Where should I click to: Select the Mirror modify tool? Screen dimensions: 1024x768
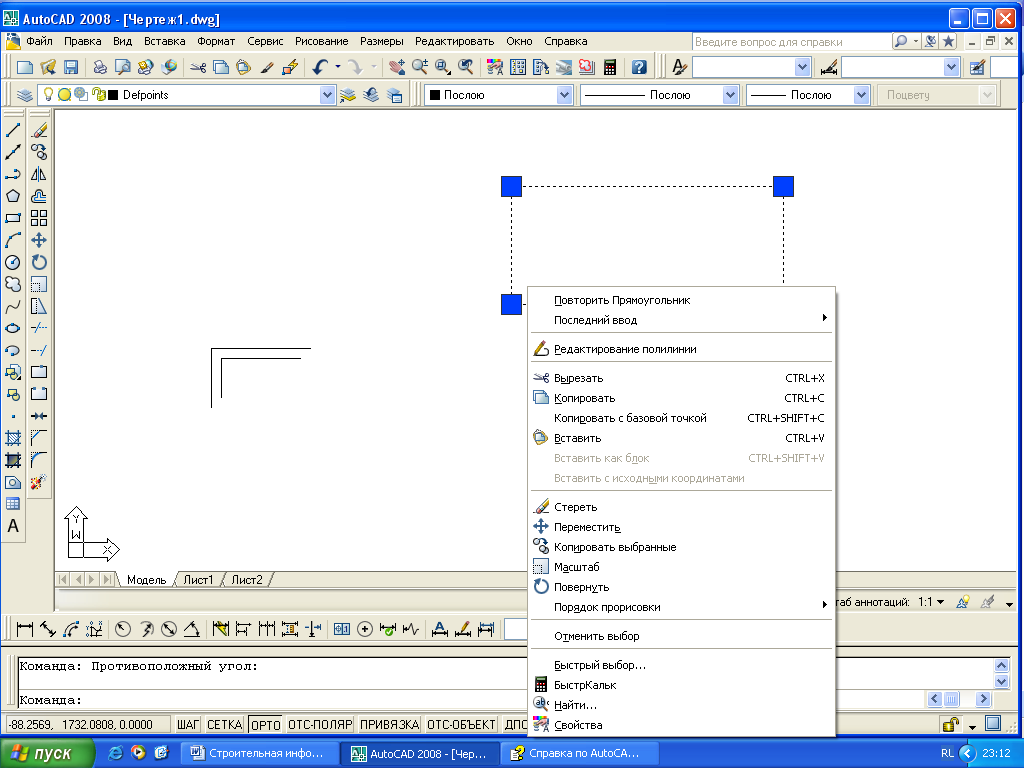click(x=39, y=174)
